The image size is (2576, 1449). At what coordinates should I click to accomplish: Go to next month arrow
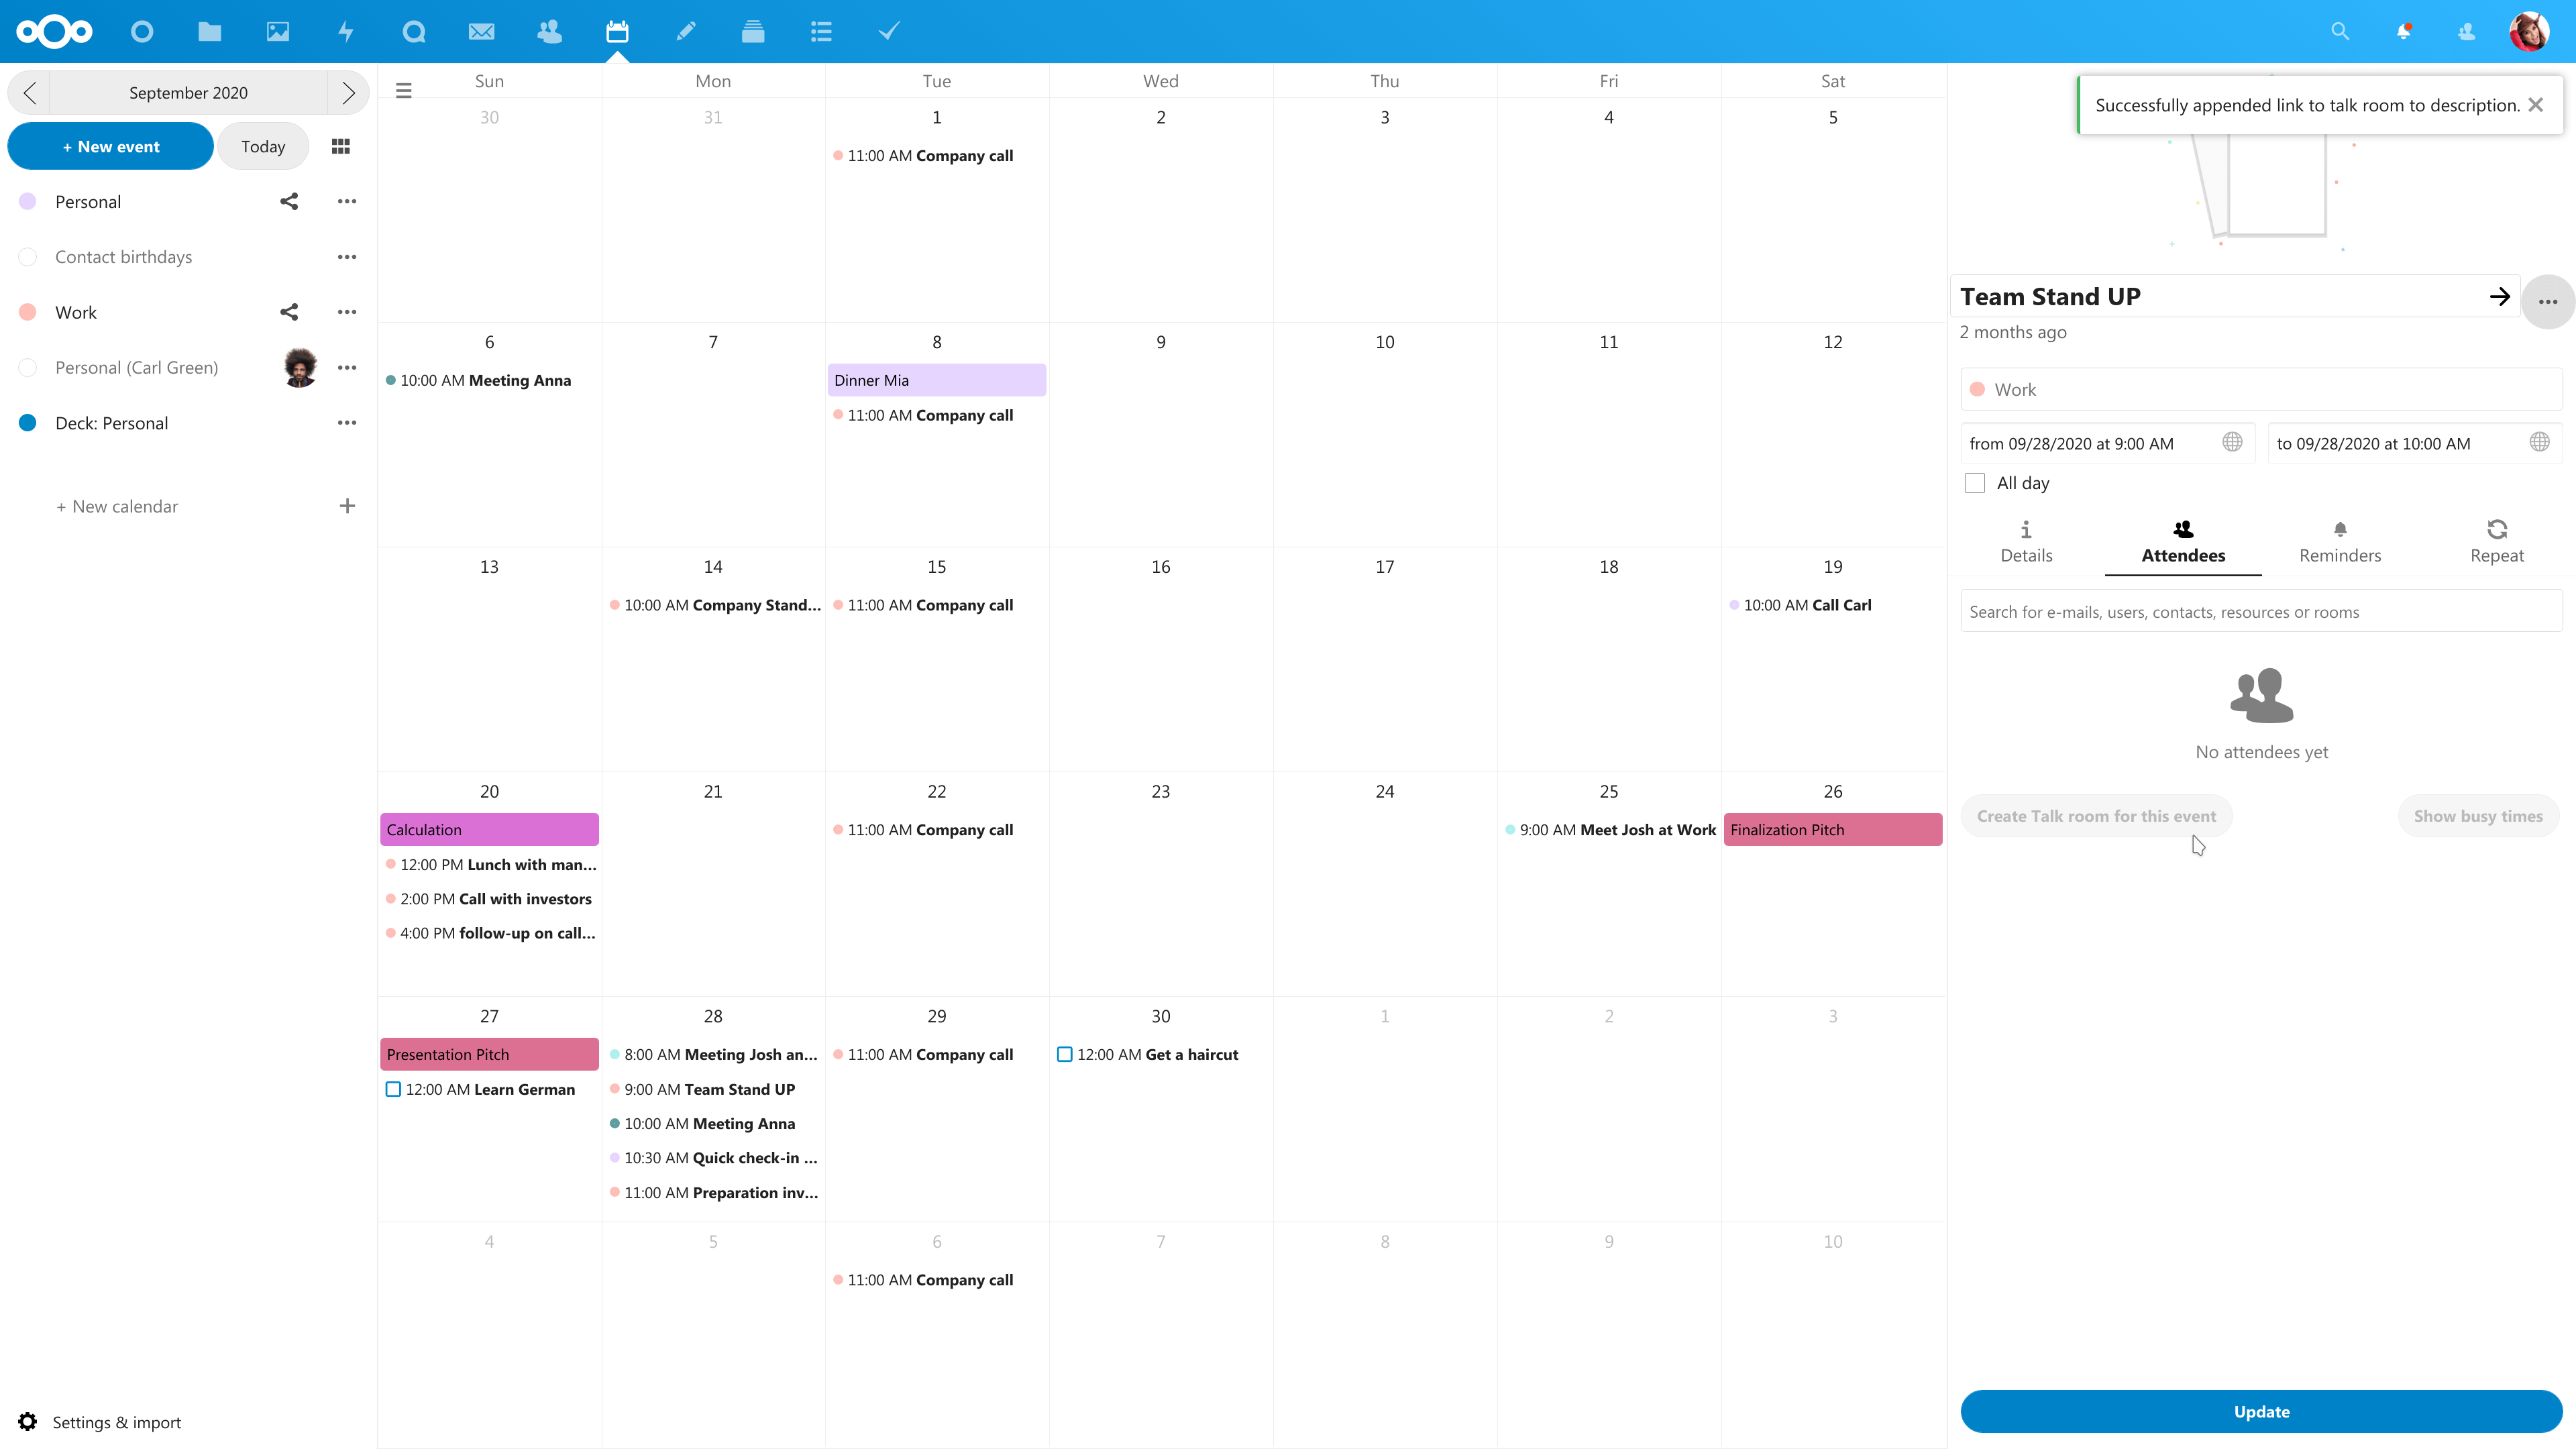click(x=348, y=93)
